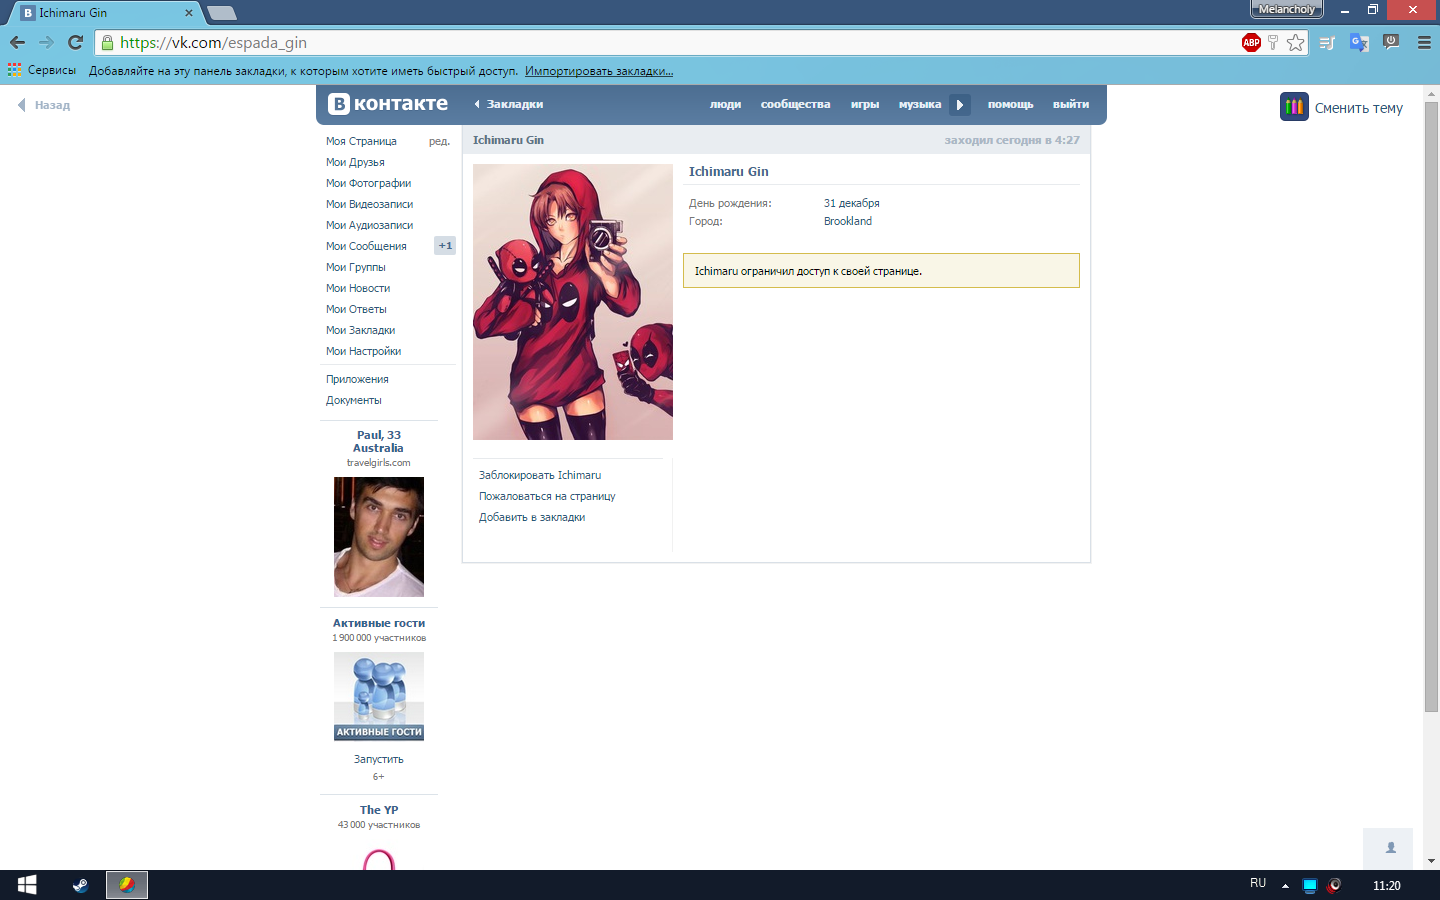Reload the page with refresh icon
This screenshot has height=900, width=1440.
[75, 42]
